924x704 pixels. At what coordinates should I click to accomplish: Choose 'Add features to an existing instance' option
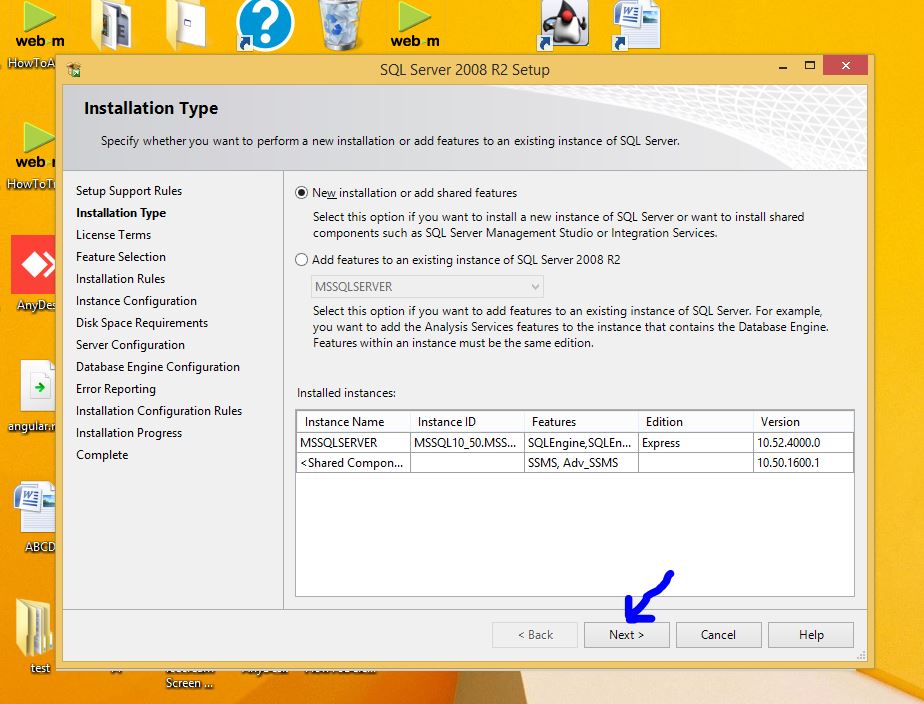point(302,260)
